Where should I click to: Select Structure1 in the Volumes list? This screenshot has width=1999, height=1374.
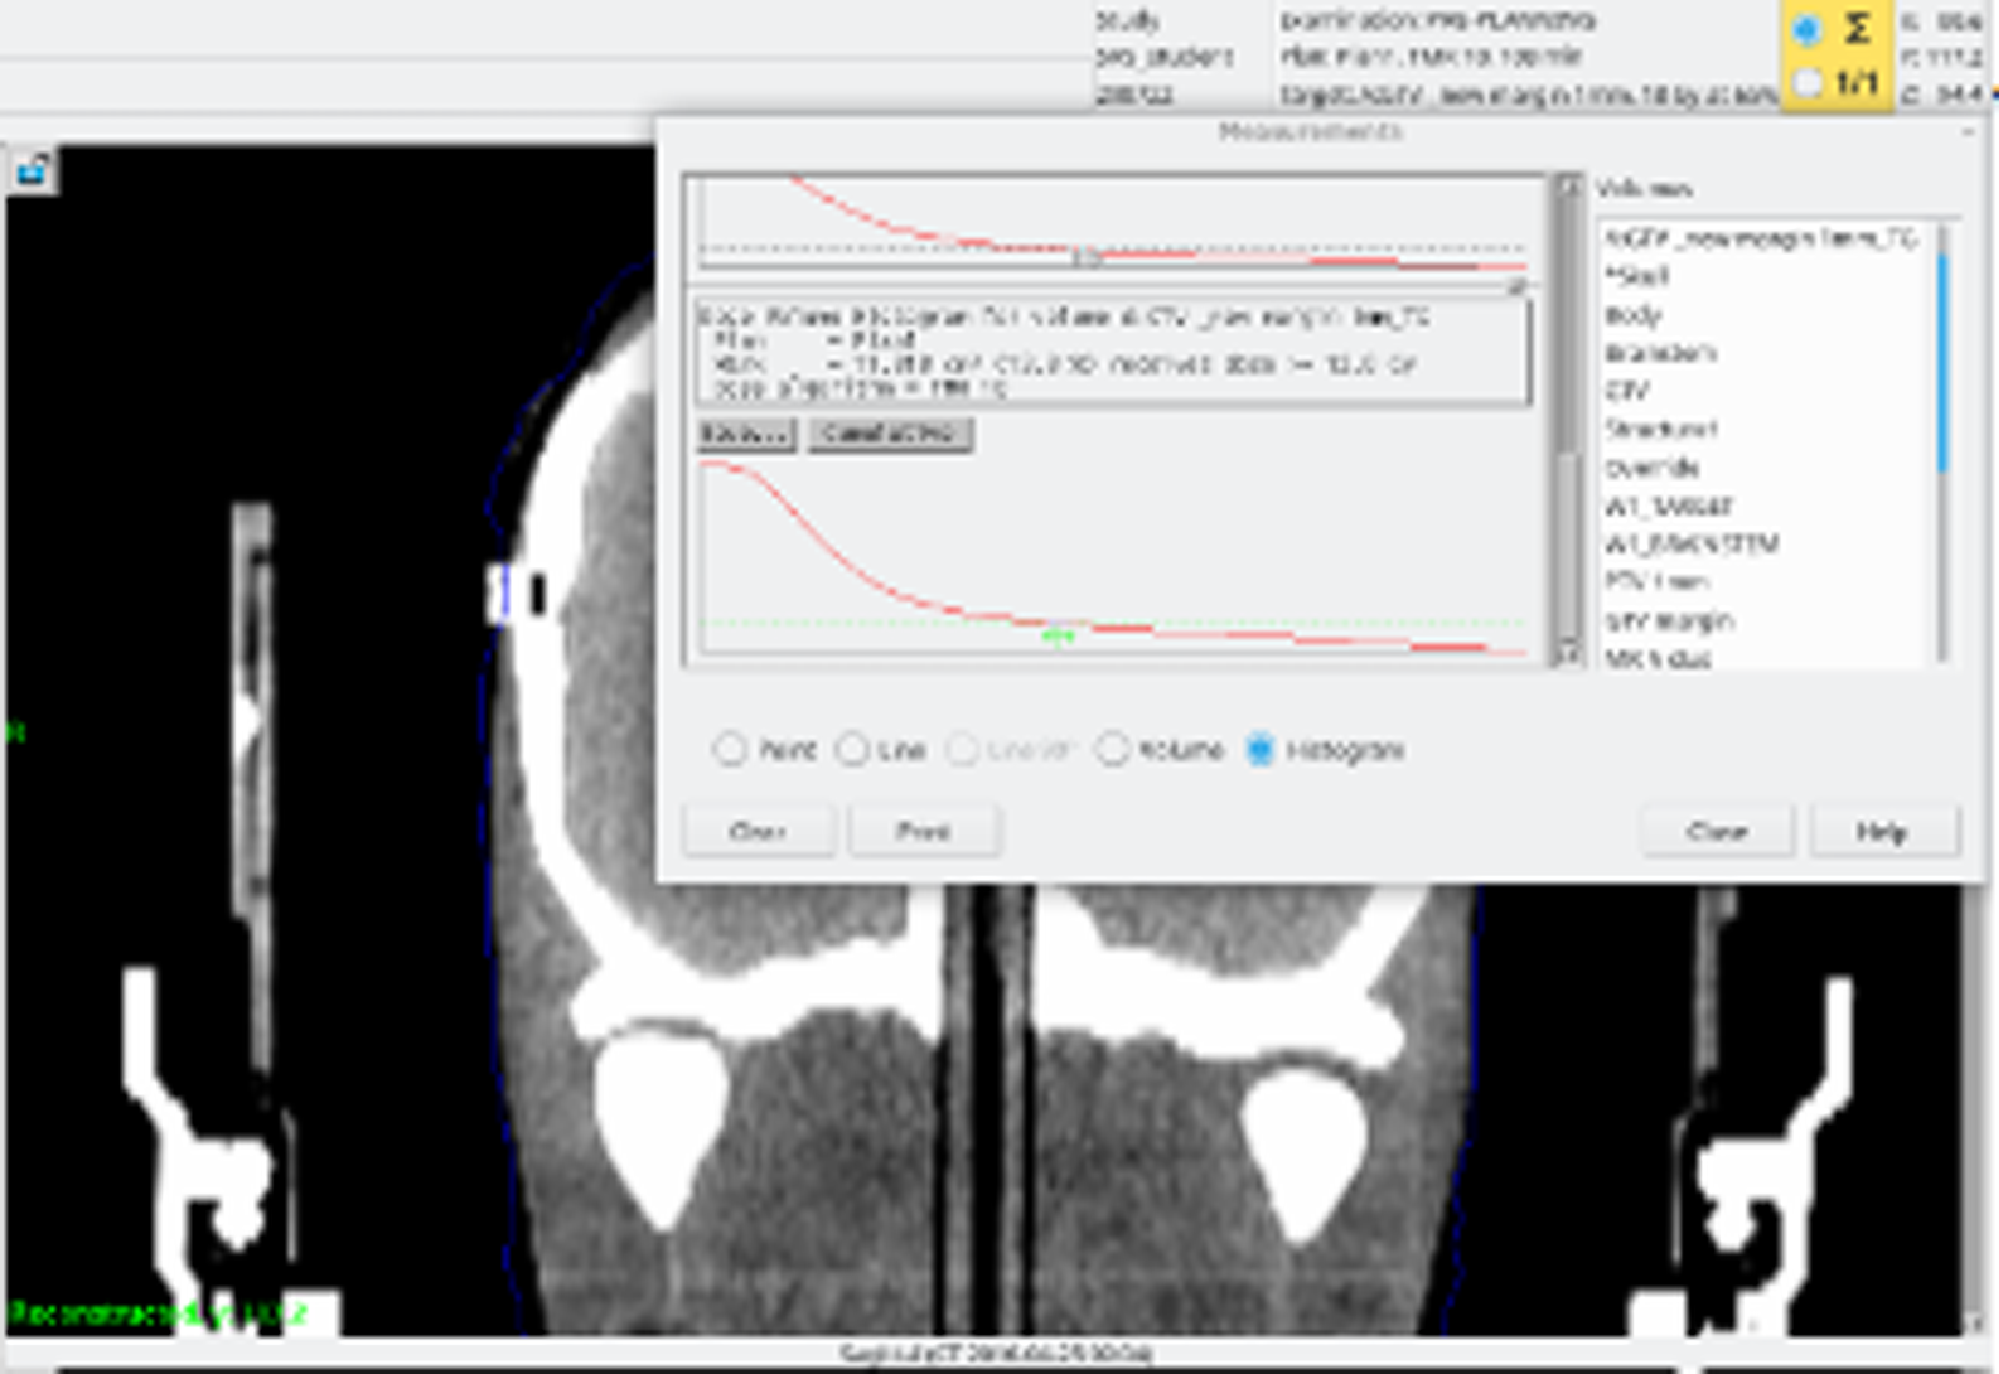click(1661, 429)
